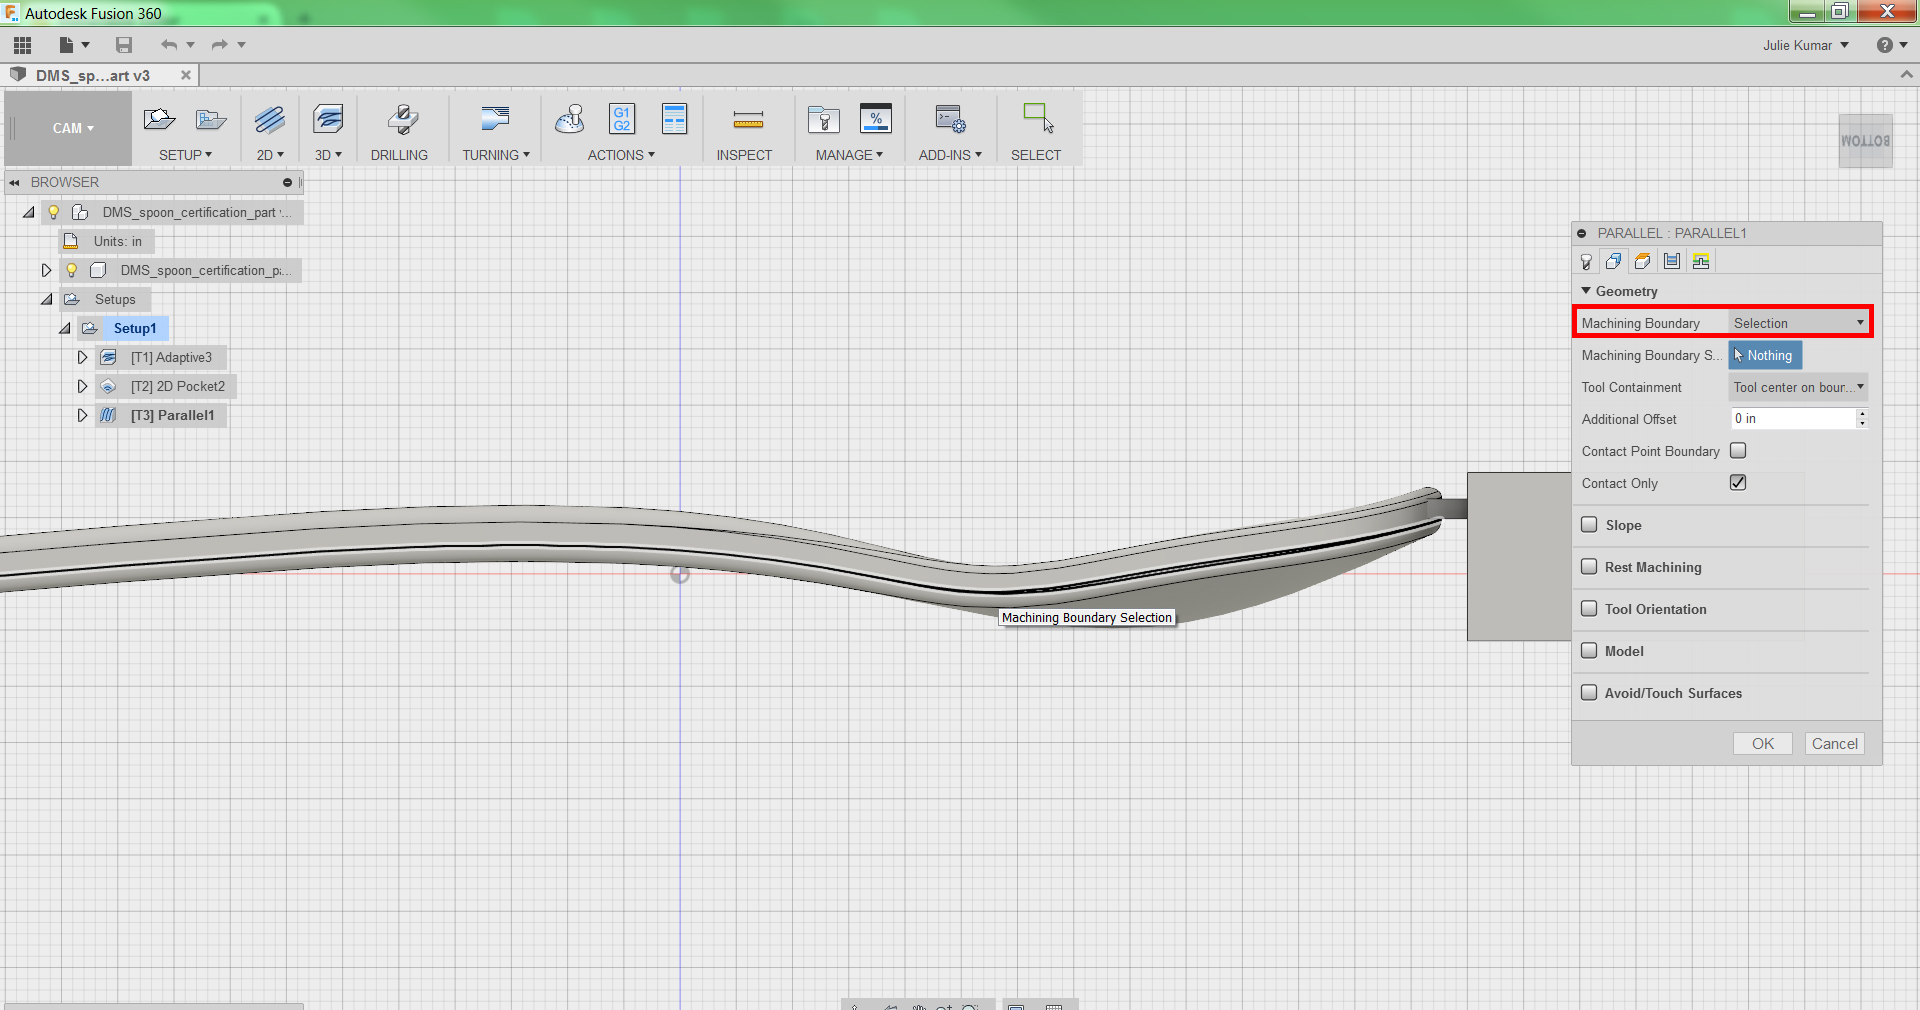Image resolution: width=1920 pixels, height=1010 pixels.
Task: Open the Geometry tab in Parallel dialog
Action: point(1614,262)
